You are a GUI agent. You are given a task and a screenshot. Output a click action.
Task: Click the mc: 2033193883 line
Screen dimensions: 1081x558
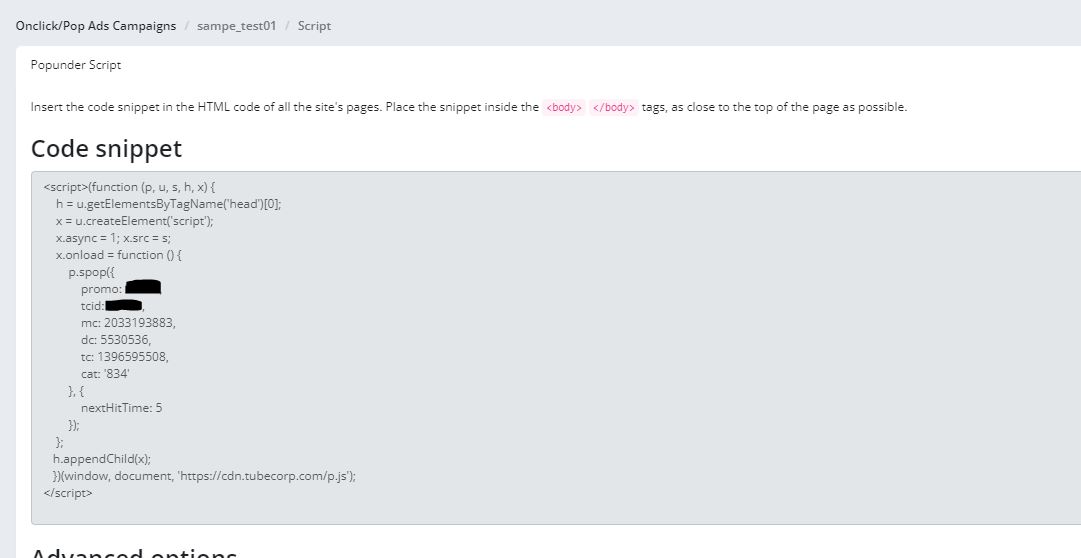pos(128,323)
